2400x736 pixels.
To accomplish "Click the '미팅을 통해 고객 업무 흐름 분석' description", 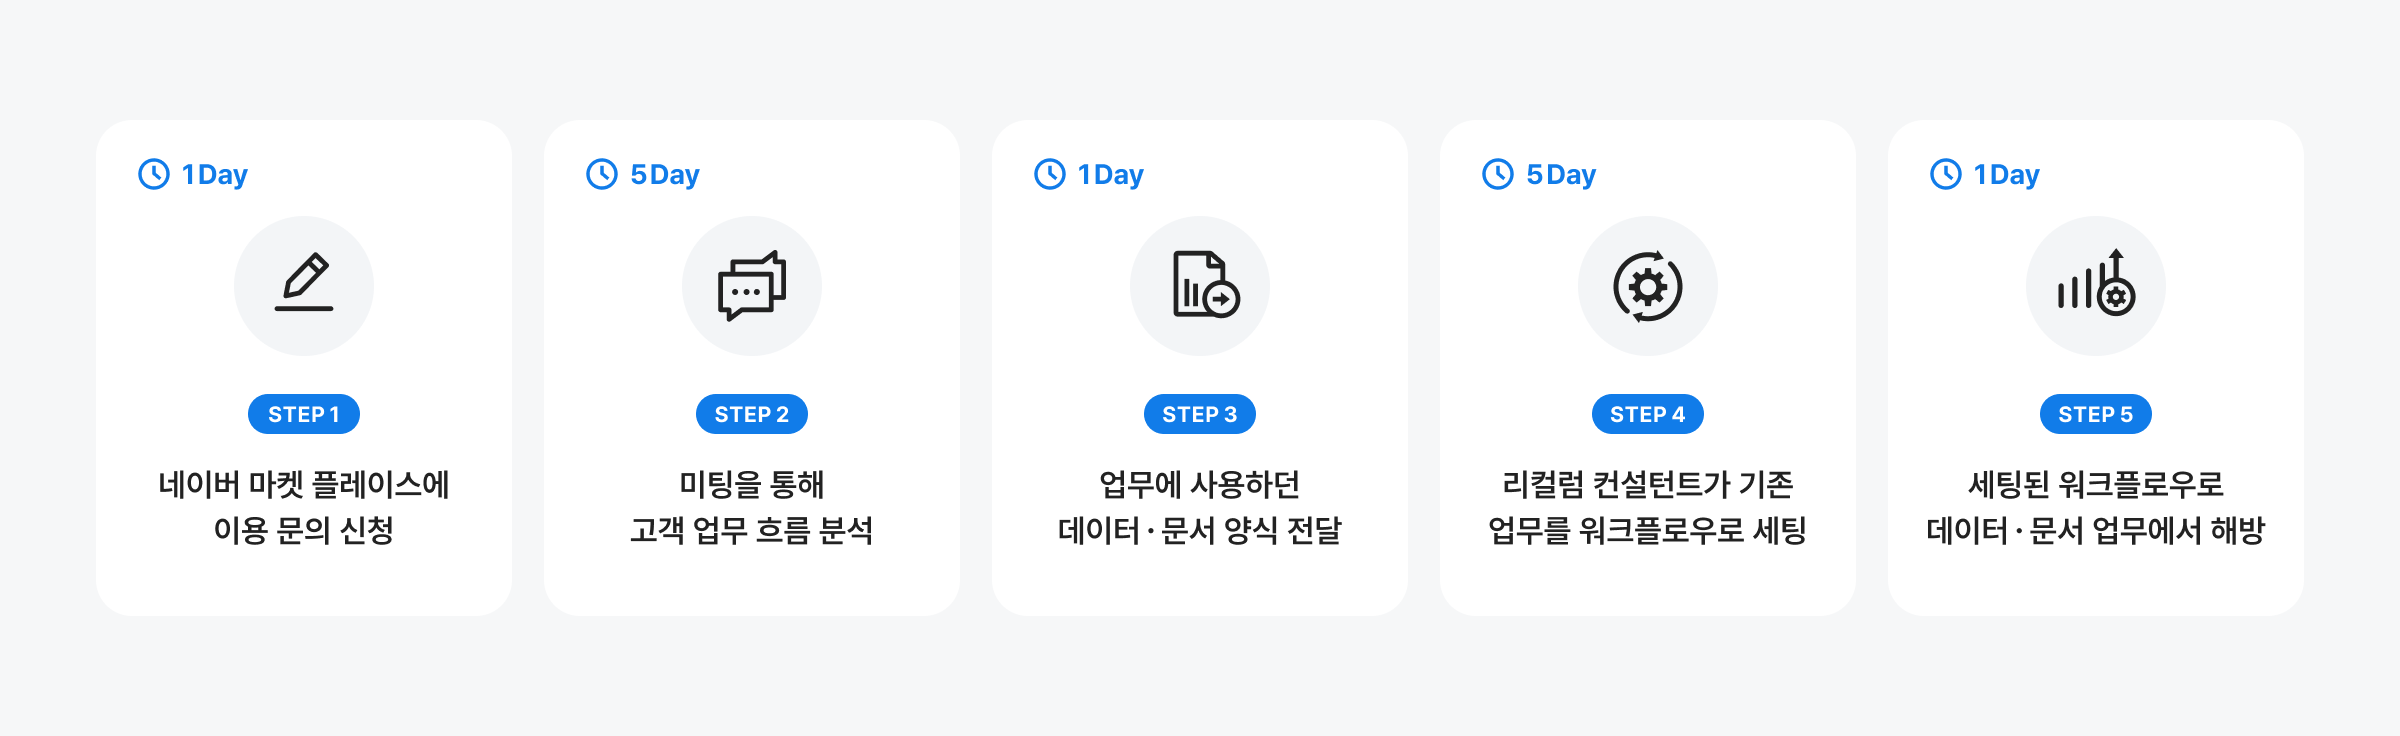I will tap(752, 507).
